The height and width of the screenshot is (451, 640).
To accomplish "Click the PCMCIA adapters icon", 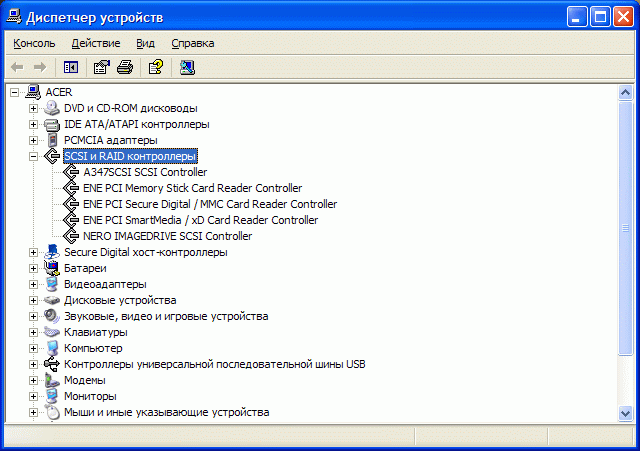I will (52, 140).
